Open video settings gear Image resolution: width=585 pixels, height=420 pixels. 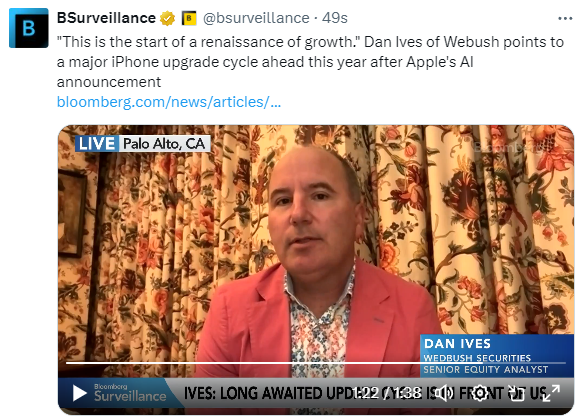[x=480, y=393]
